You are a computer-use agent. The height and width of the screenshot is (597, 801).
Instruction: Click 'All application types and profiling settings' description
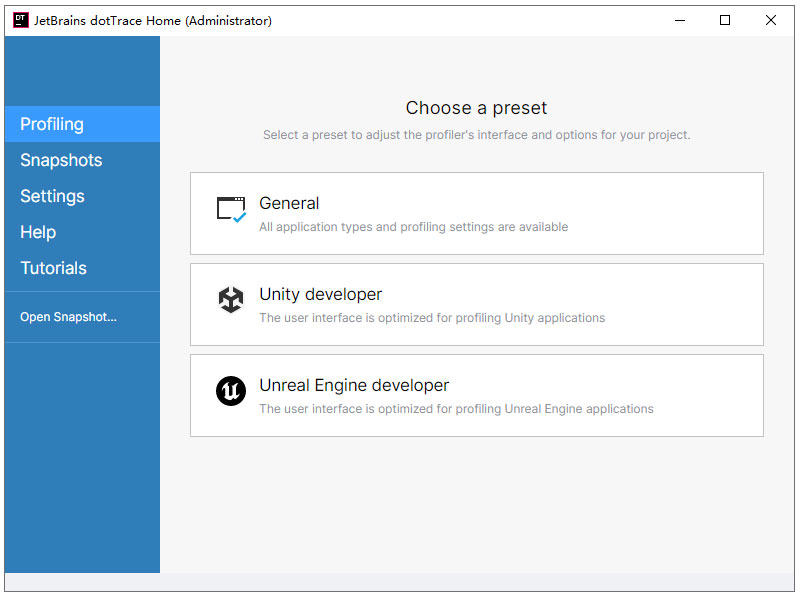(x=413, y=227)
